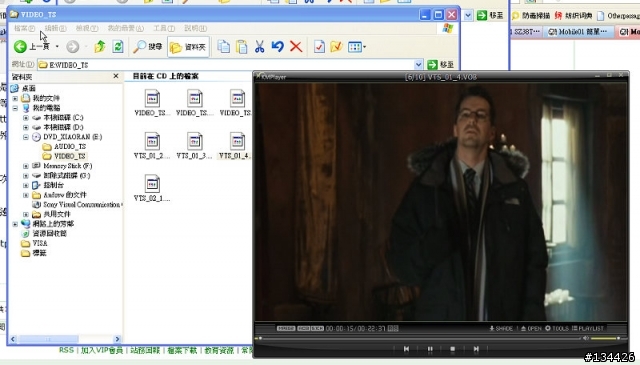Expand the local disk (C:) node
Screen dimensions: 640x365
(26, 118)
